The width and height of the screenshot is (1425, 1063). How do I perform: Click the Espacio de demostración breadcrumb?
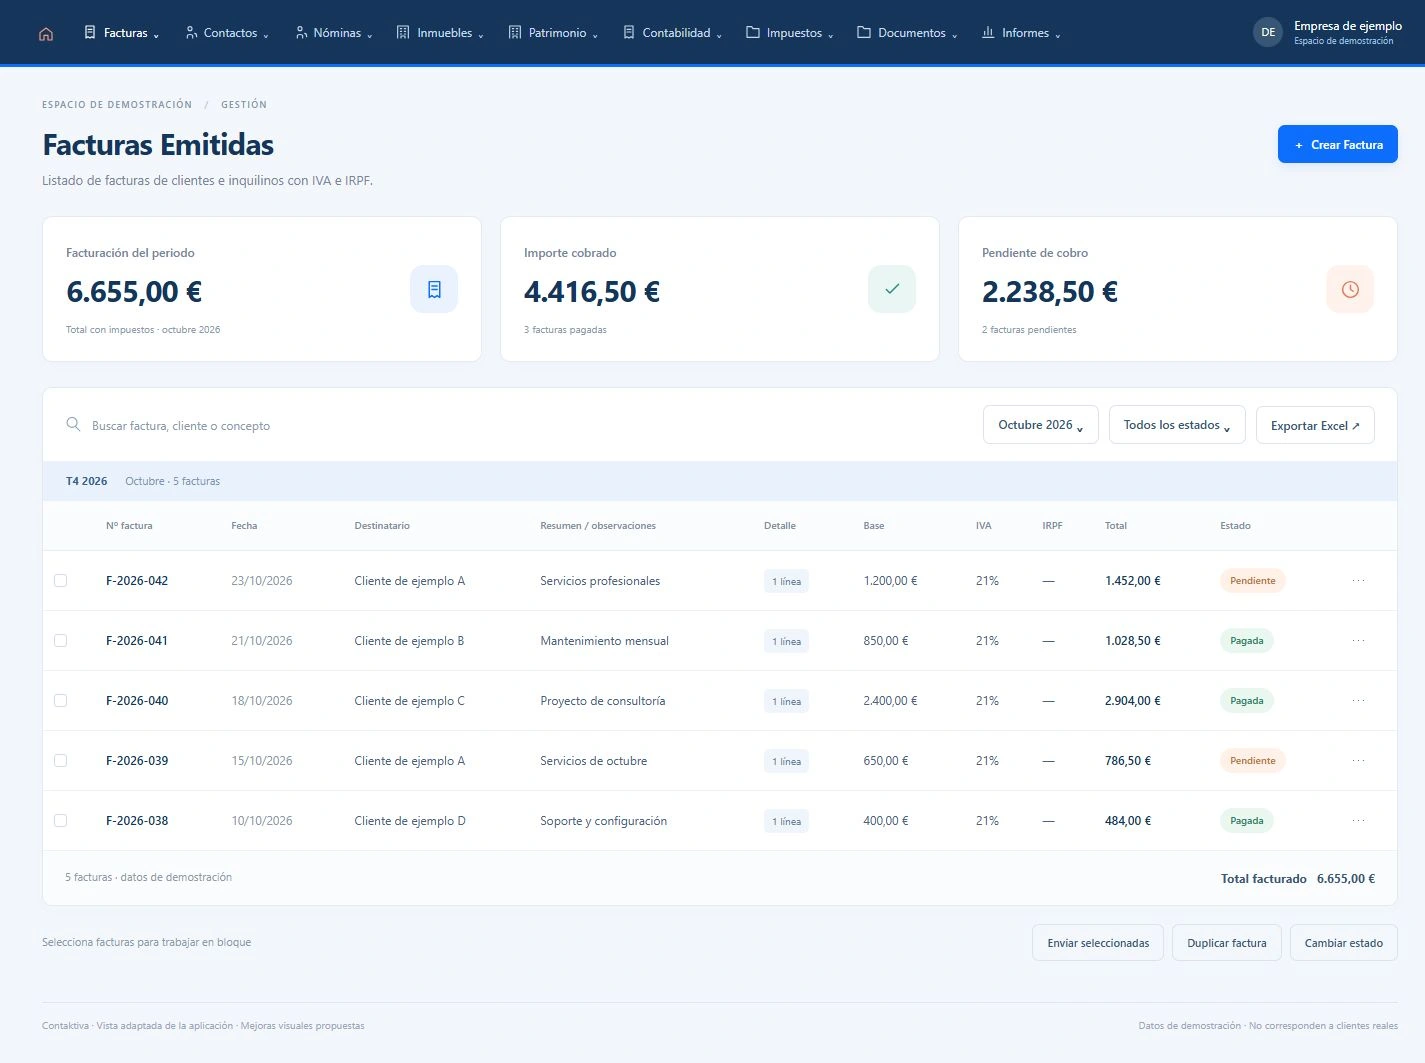pyautogui.click(x=117, y=104)
